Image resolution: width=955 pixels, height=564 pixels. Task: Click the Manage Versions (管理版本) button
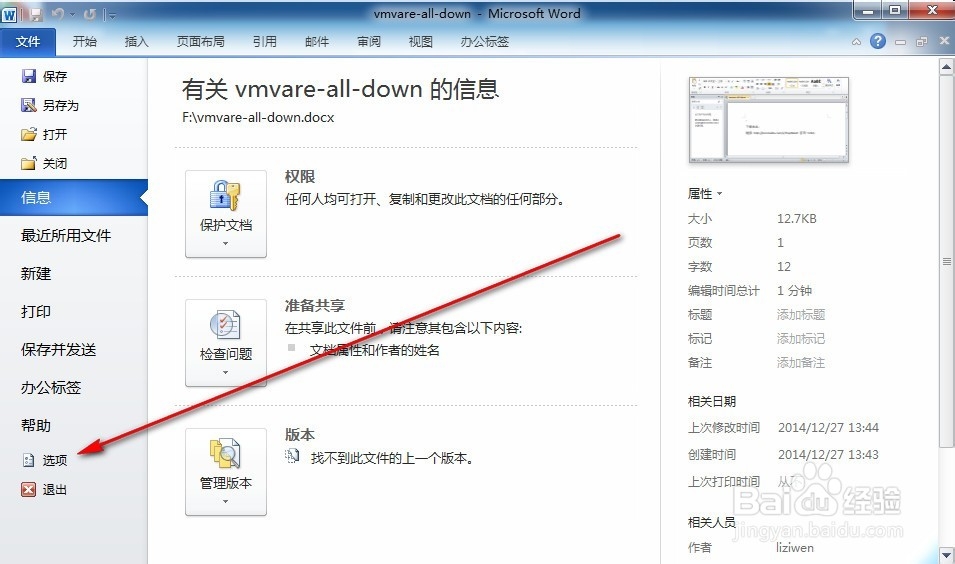coord(226,472)
